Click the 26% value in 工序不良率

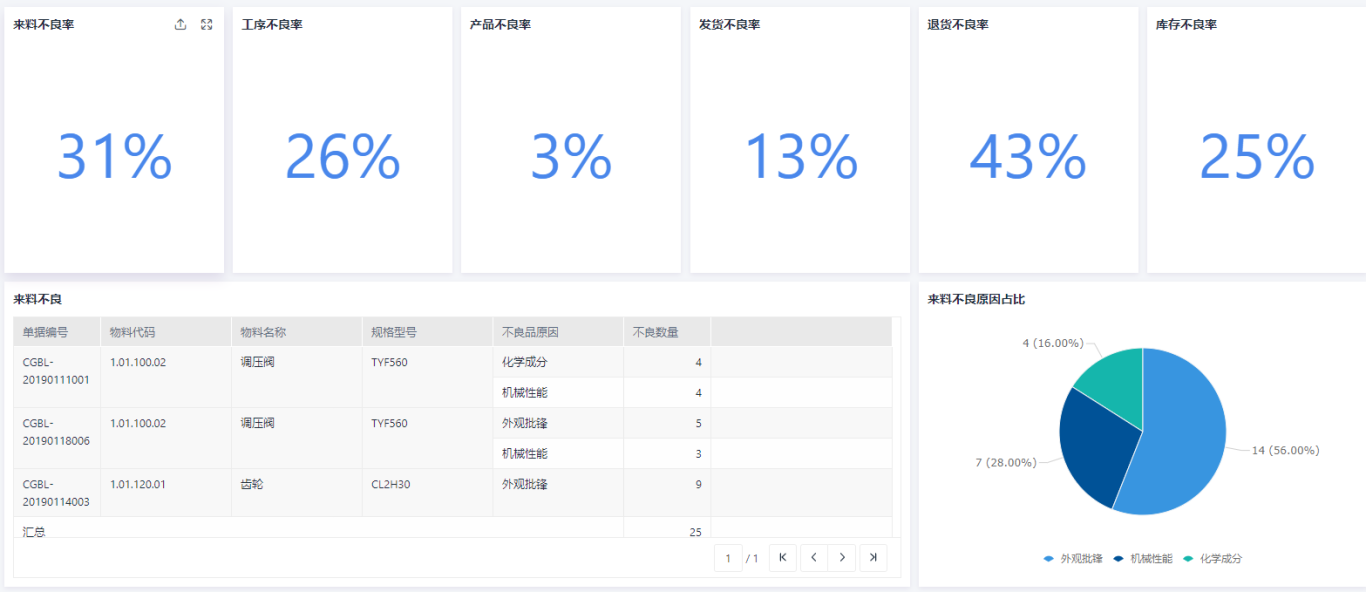pyautogui.click(x=343, y=157)
